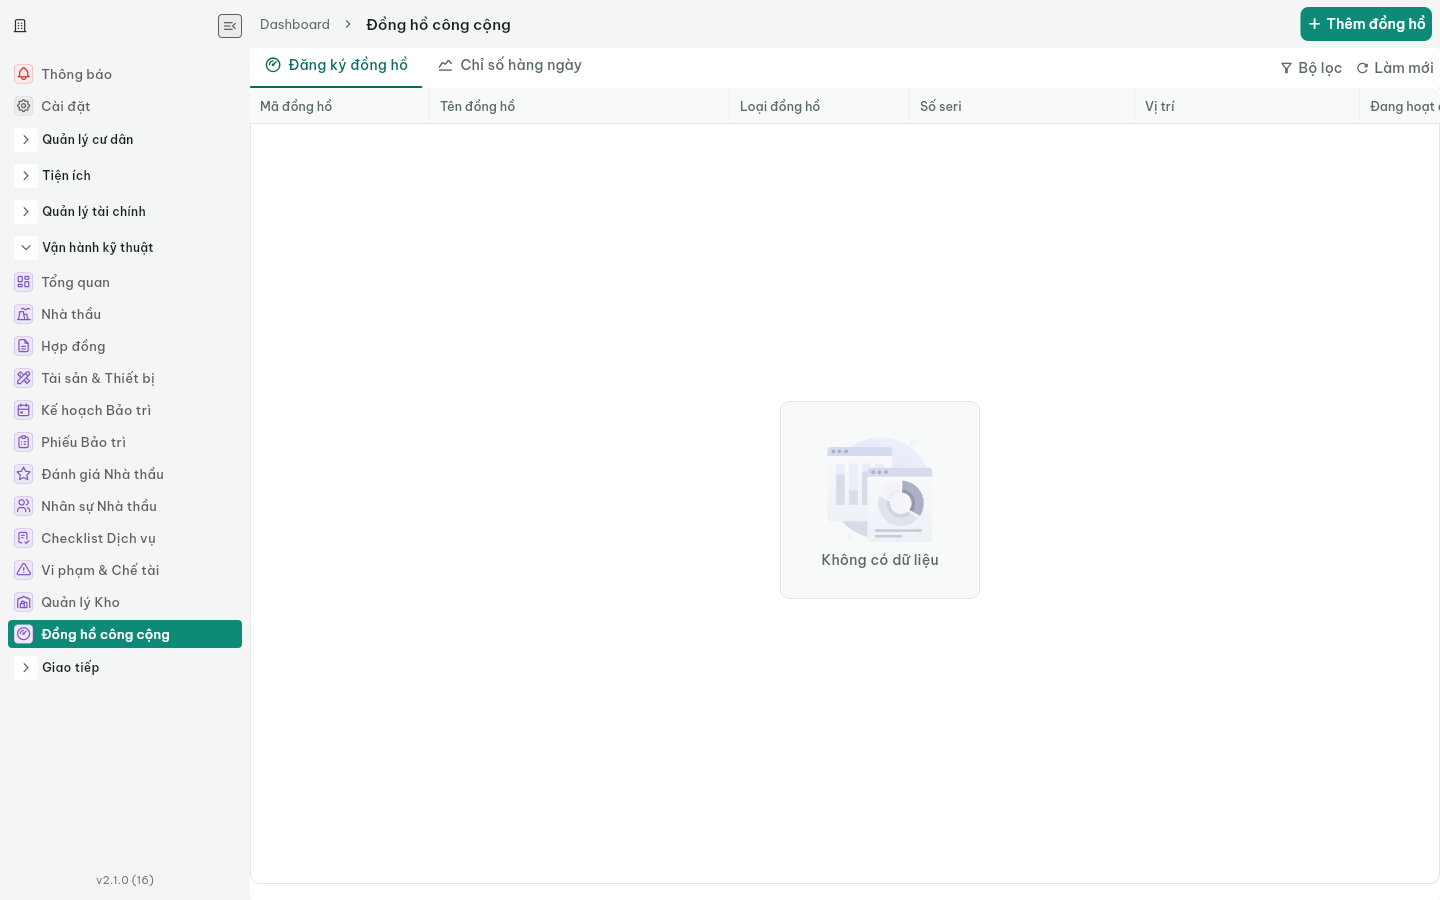
Task: Go to Dashboard via the breadcrumb
Action: click(x=295, y=25)
